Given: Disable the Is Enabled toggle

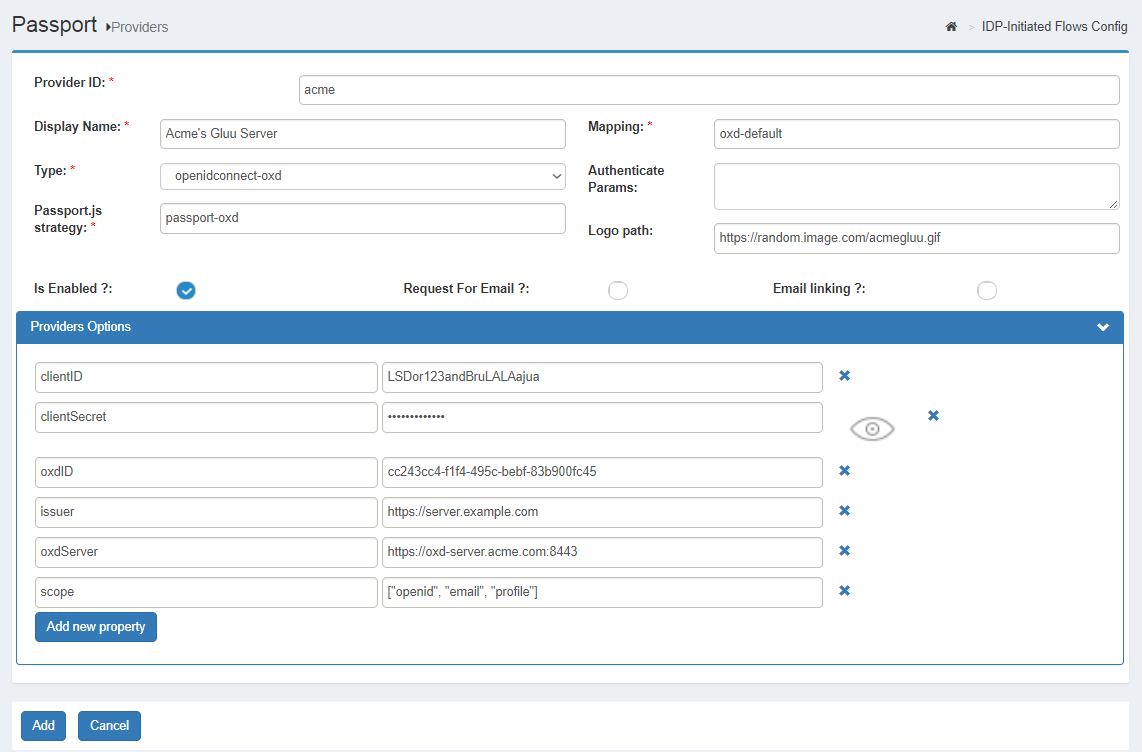Looking at the screenshot, I should (x=186, y=290).
